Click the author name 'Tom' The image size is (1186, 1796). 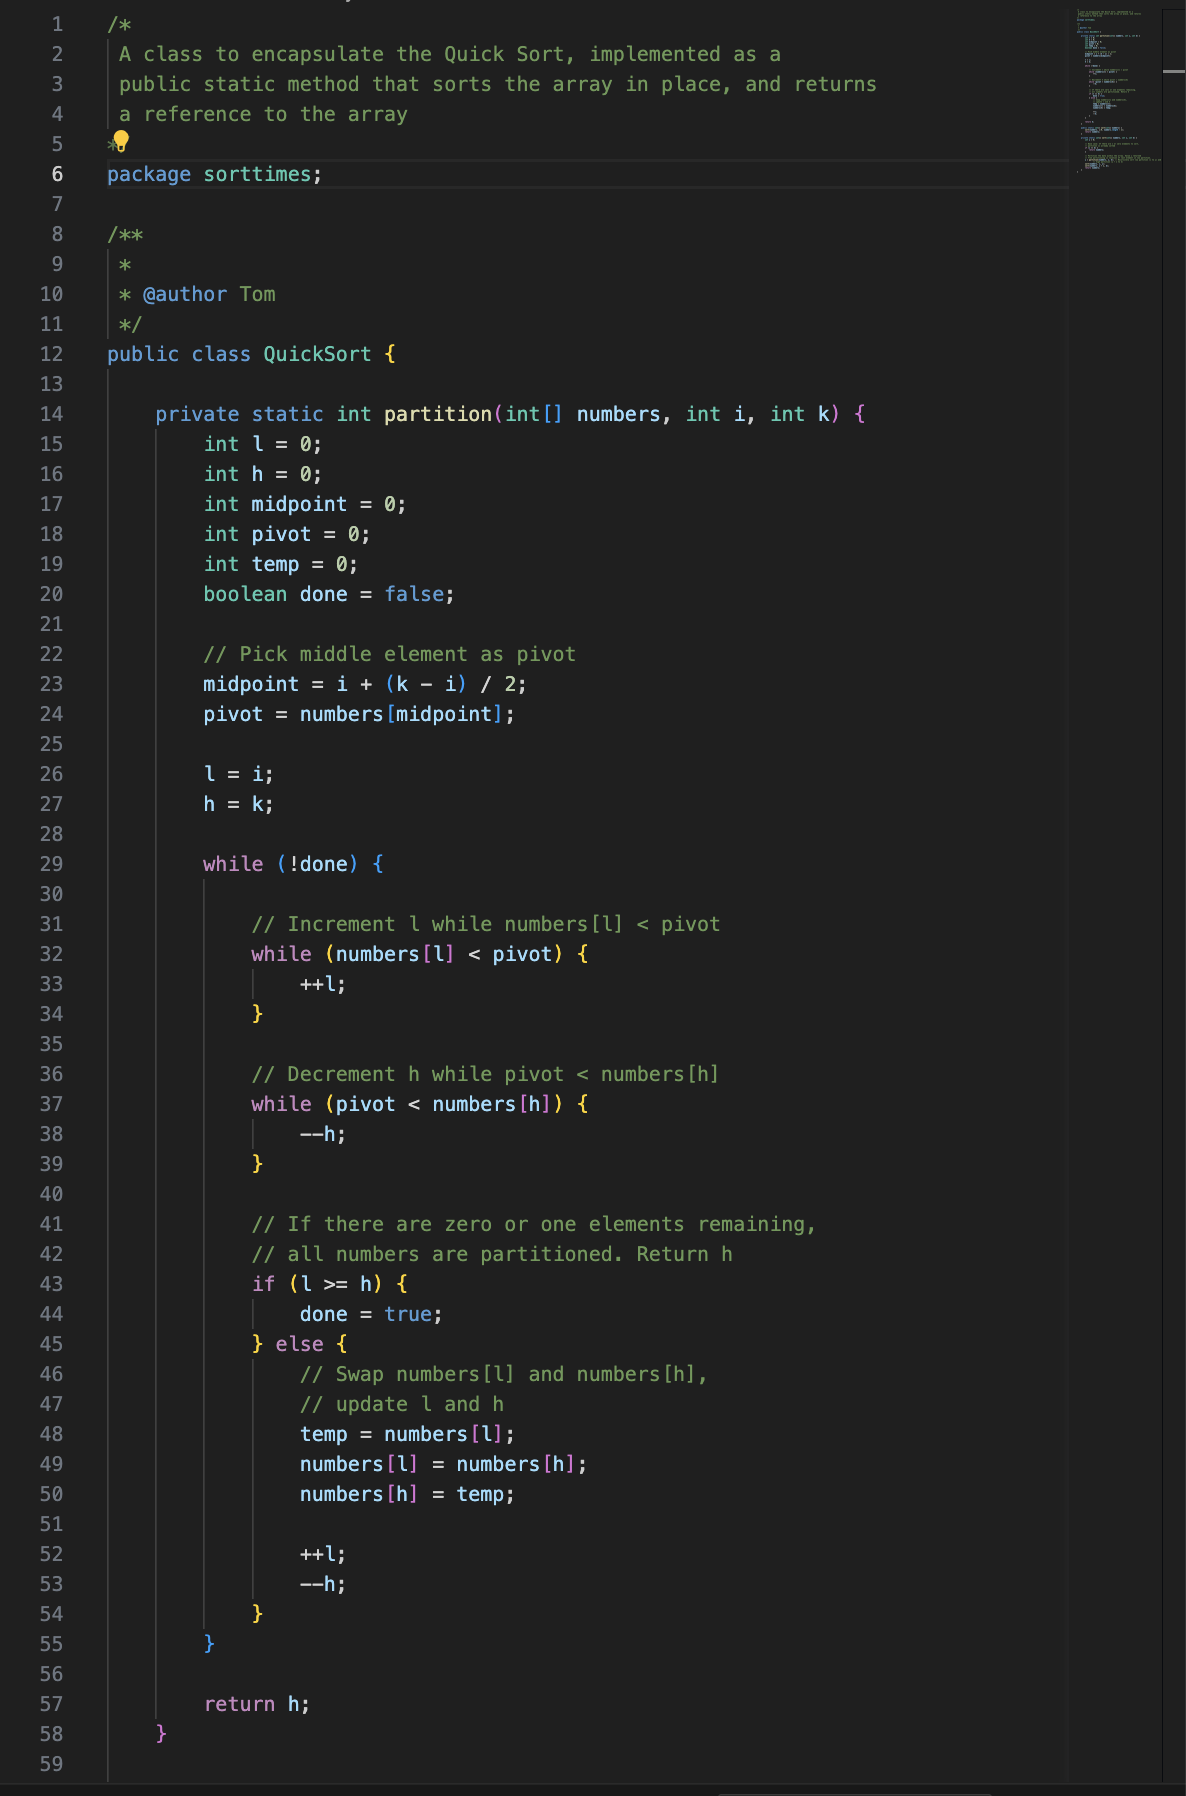click(x=257, y=294)
